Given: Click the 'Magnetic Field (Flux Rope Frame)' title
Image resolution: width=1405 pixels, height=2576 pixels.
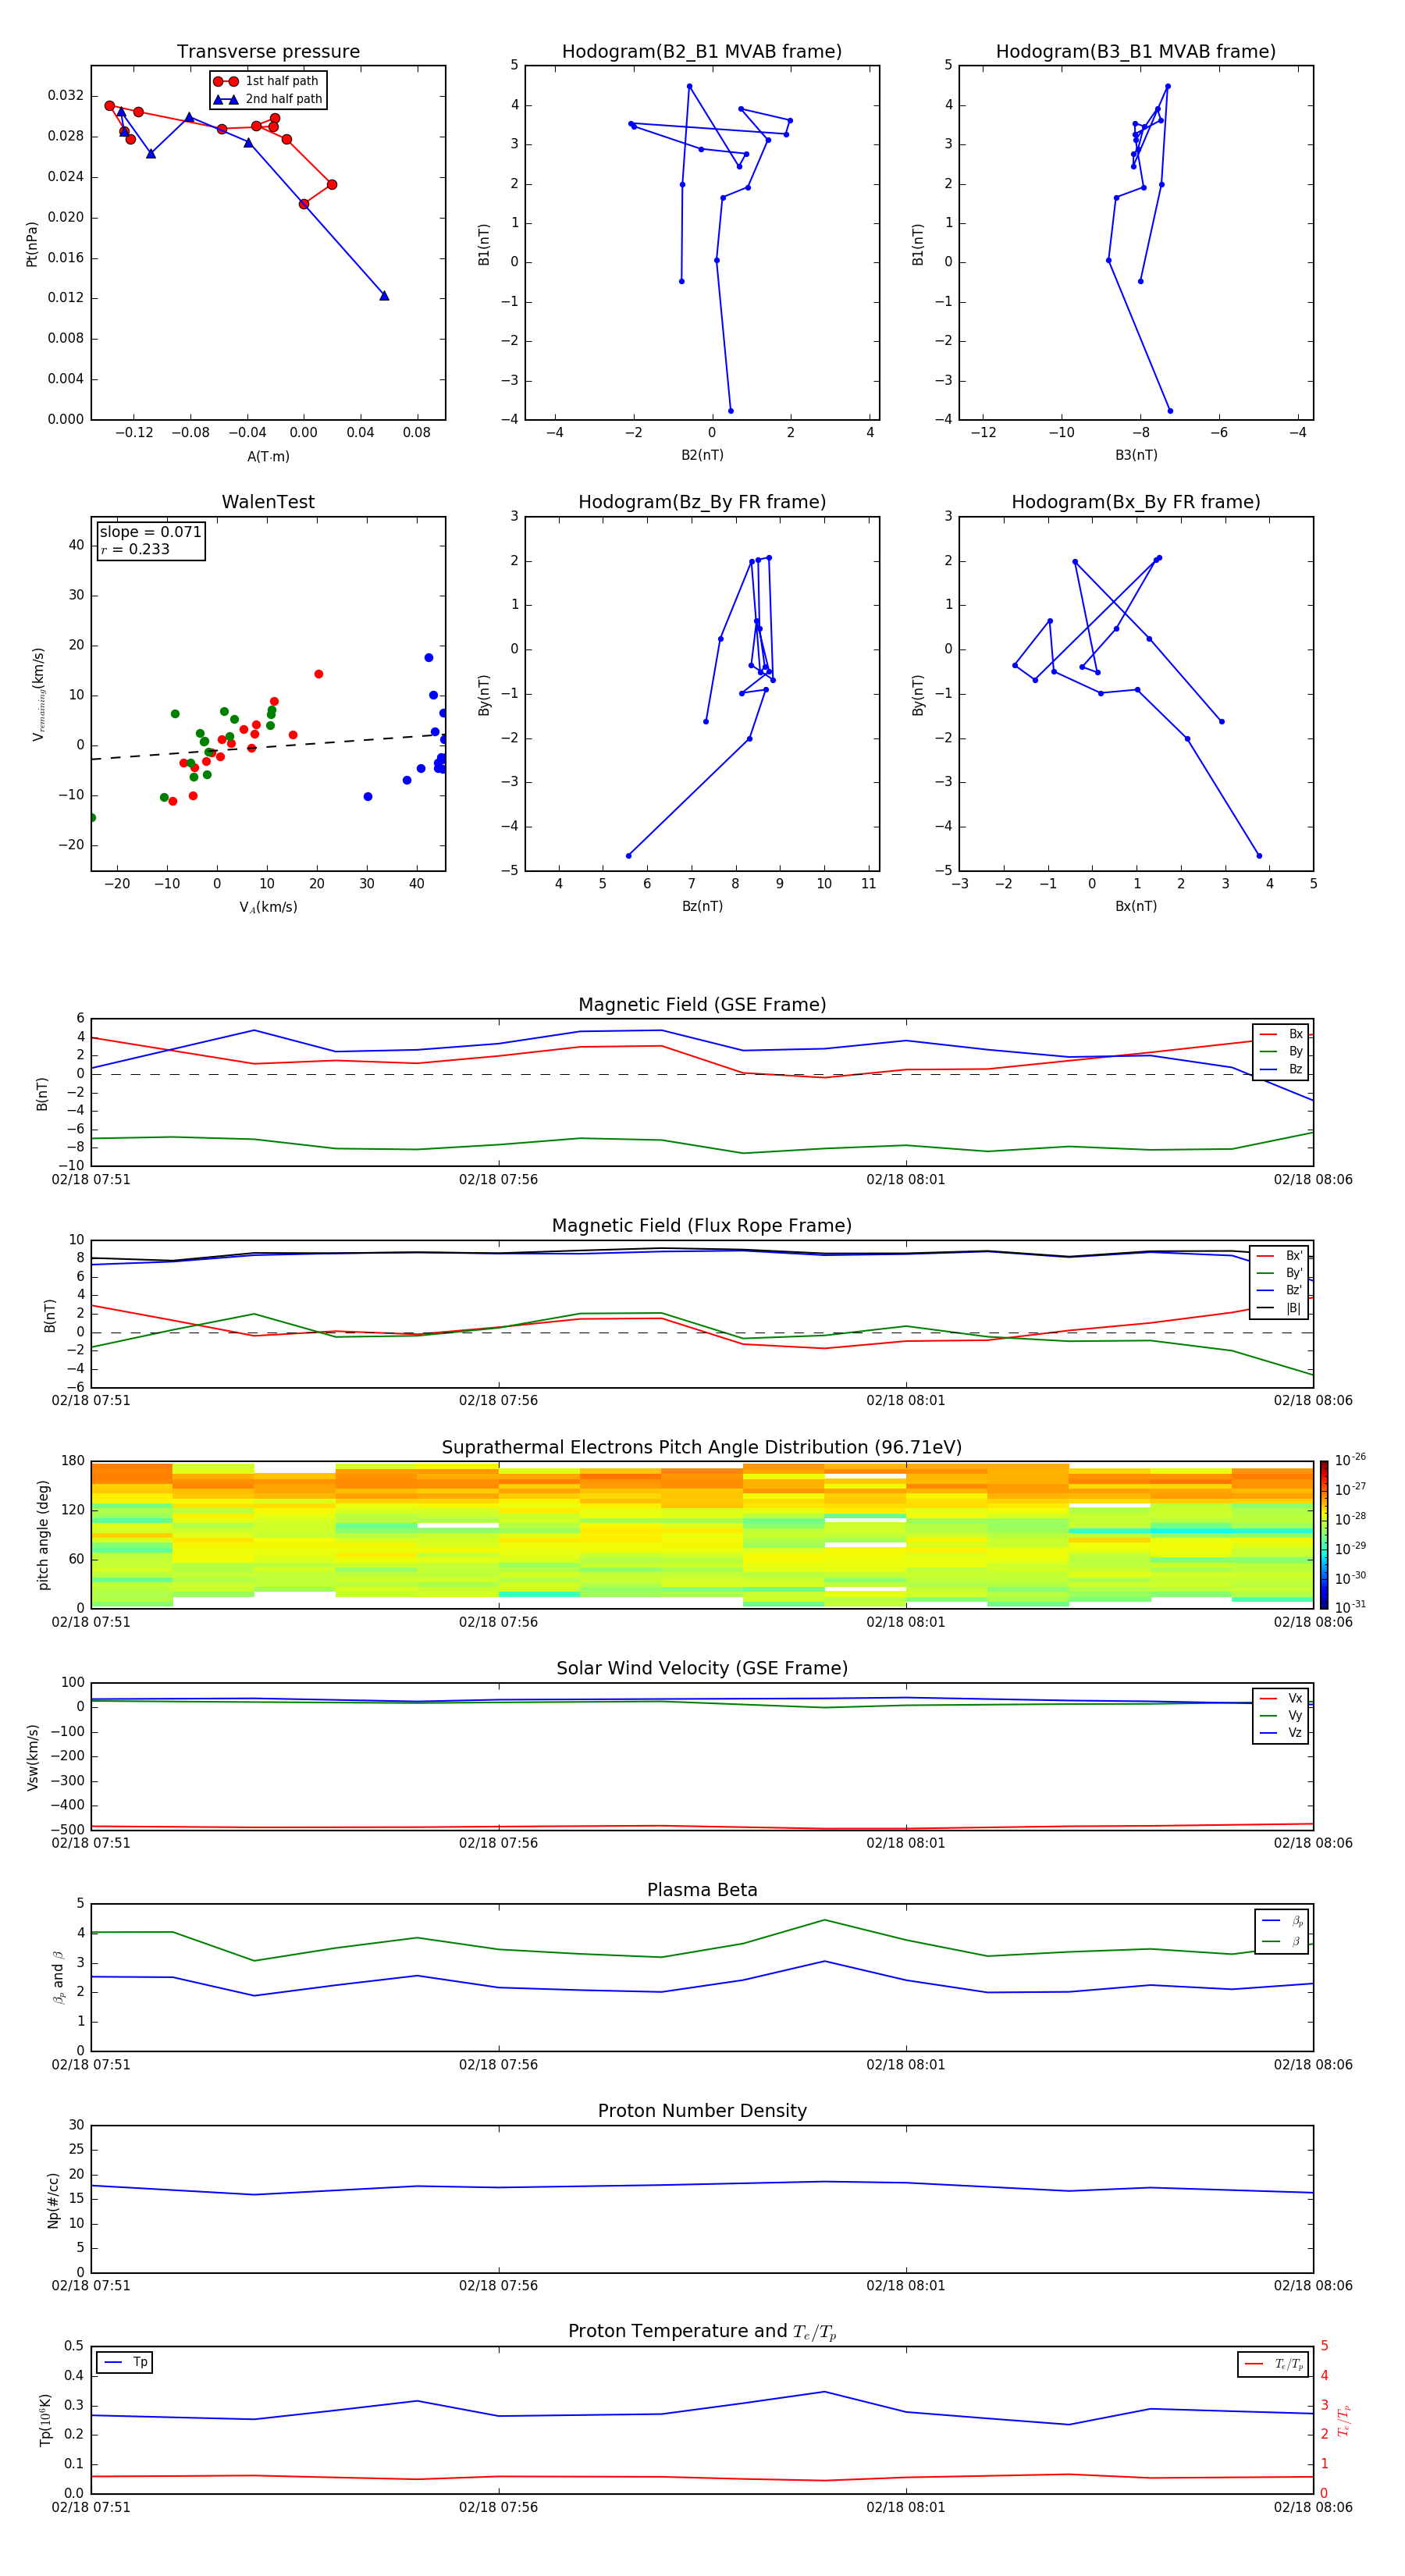Looking at the screenshot, I should pos(702,1225).
